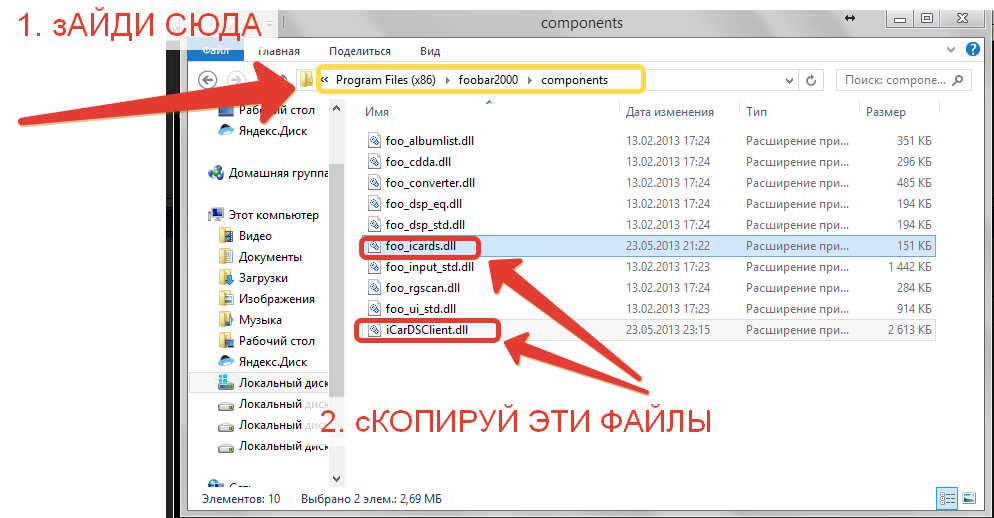The height and width of the screenshot is (518, 994).
Task: Select the foo_icards.dll file
Action: [421, 246]
